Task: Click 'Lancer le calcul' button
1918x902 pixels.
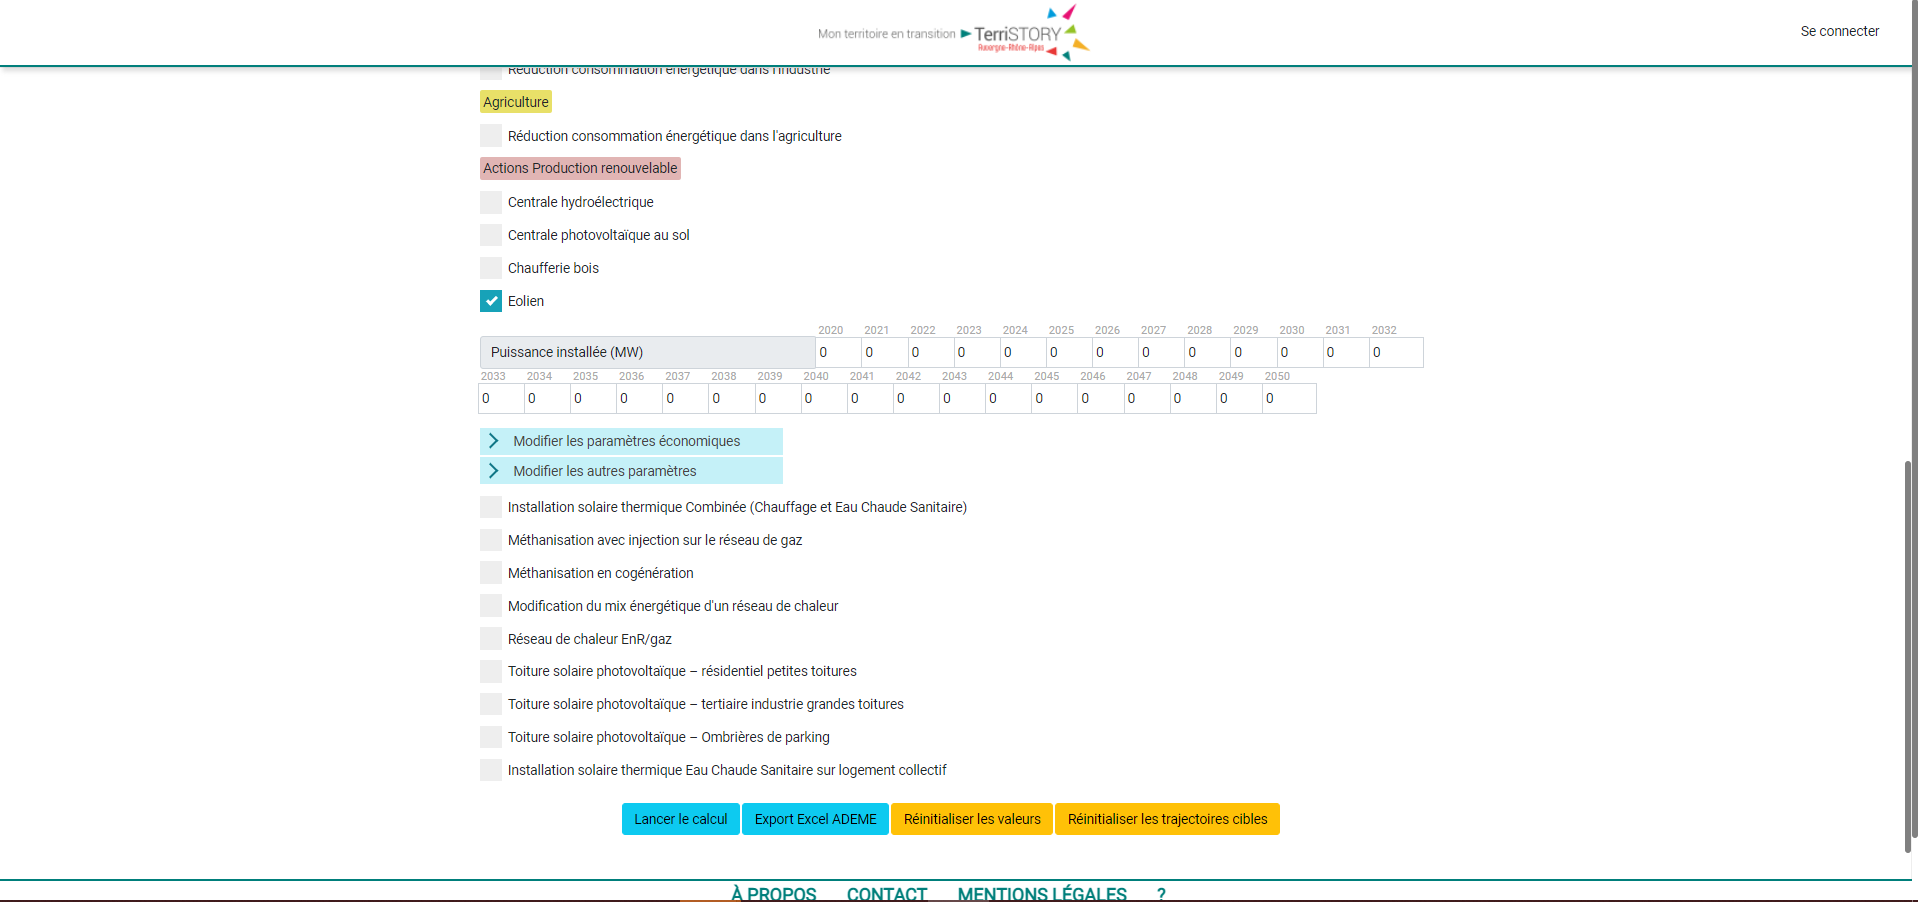Action: tap(681, 819)
